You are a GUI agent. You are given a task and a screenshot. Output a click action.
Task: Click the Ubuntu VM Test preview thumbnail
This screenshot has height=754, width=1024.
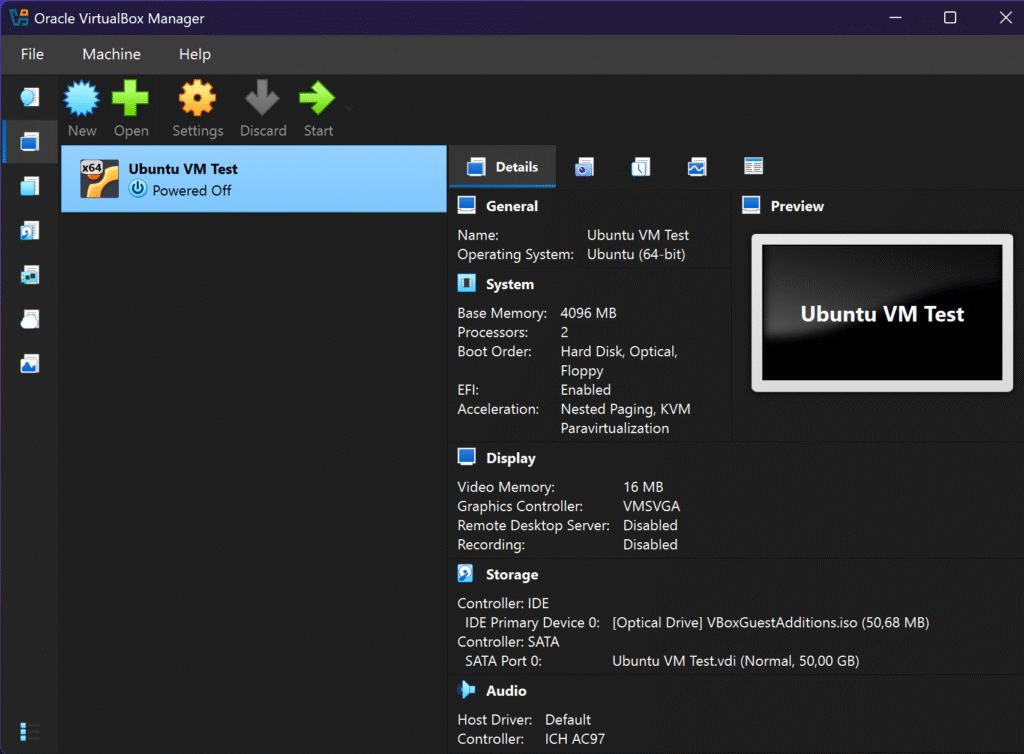881,313
